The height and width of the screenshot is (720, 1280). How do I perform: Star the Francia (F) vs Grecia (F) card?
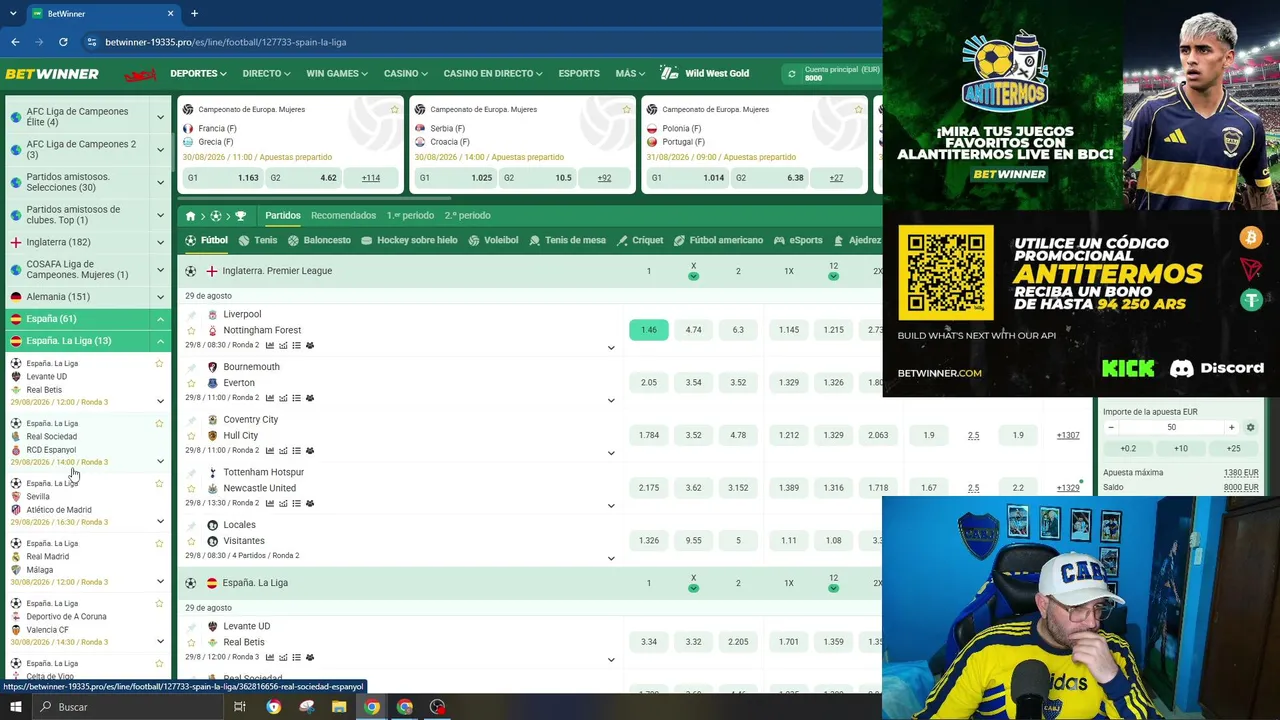point(395,109)
